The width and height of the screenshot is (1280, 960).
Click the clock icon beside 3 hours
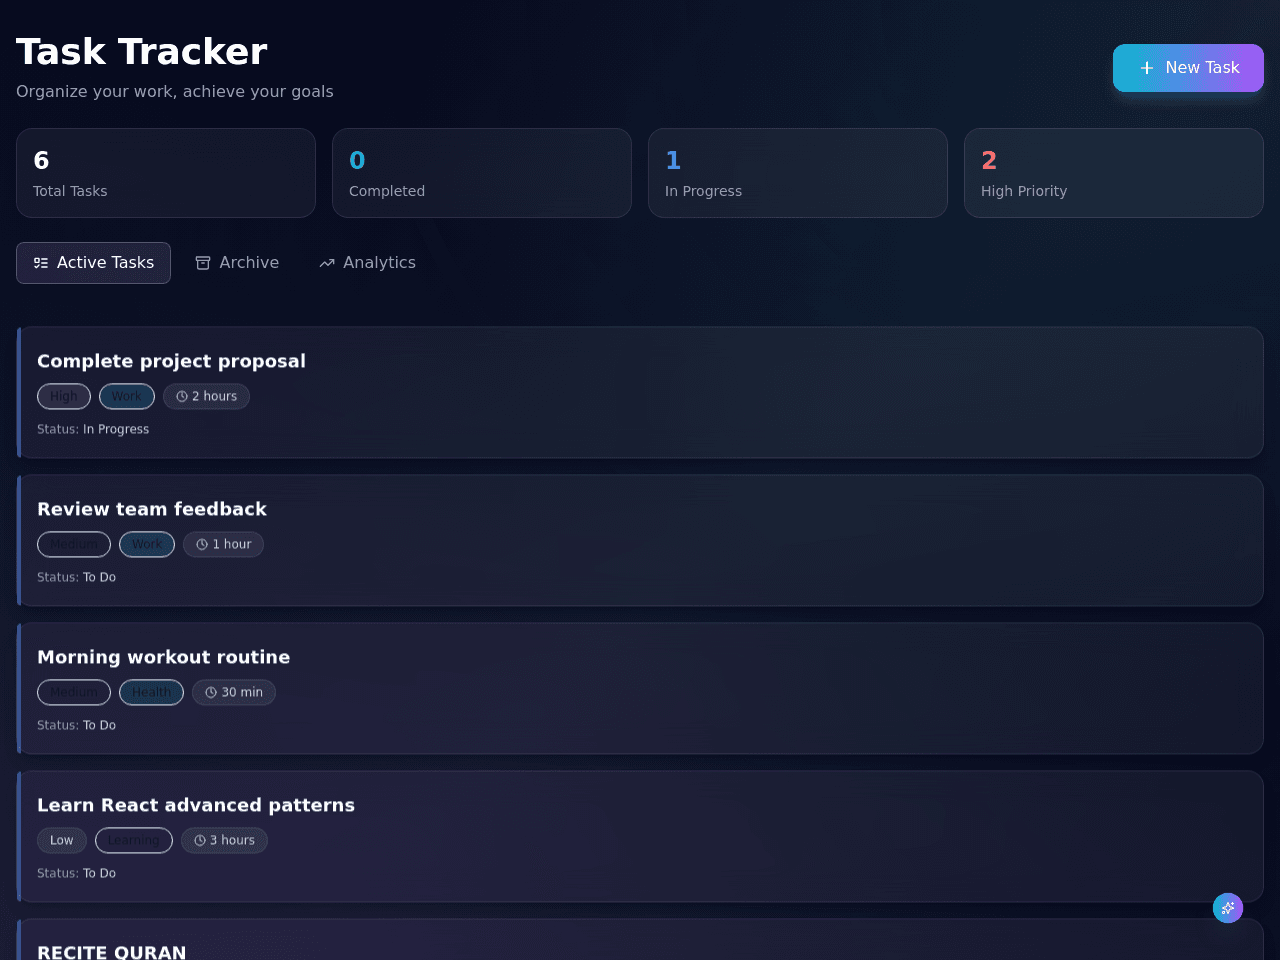(x=200, y=841)
